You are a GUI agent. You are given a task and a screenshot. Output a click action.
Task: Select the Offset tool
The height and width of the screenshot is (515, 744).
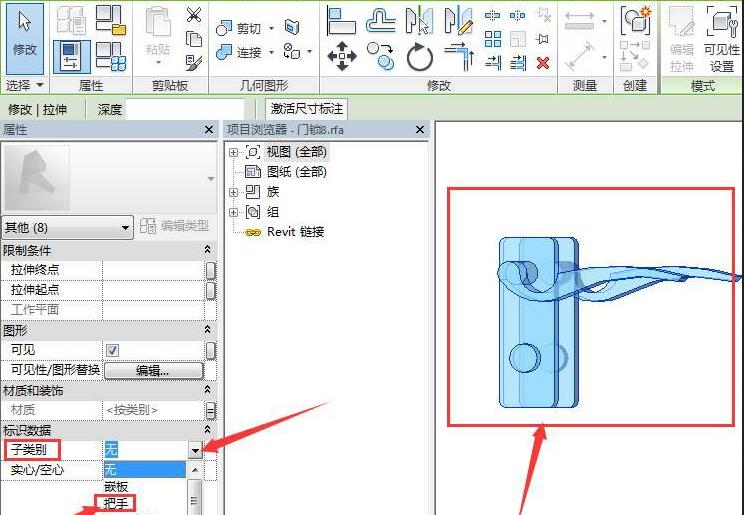381,20
